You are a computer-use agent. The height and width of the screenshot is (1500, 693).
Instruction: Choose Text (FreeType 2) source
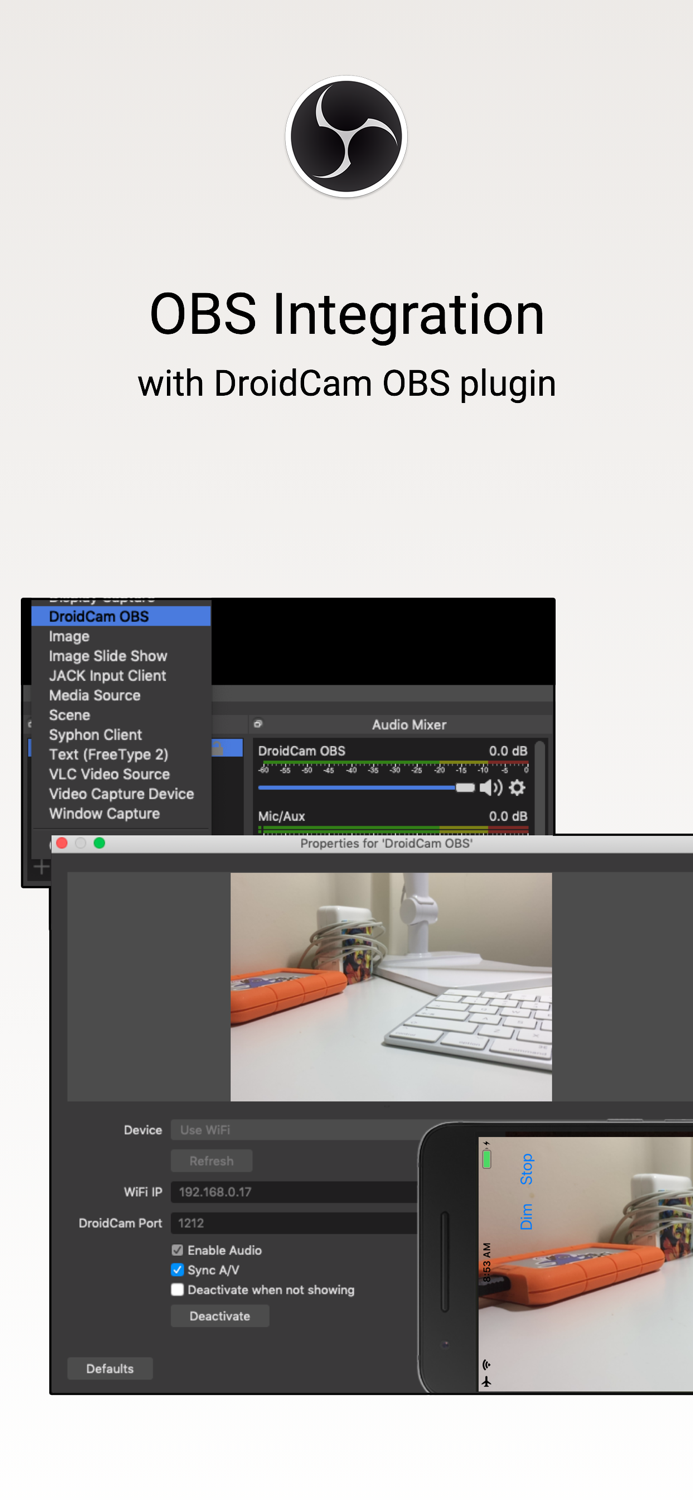pos(121,754)
